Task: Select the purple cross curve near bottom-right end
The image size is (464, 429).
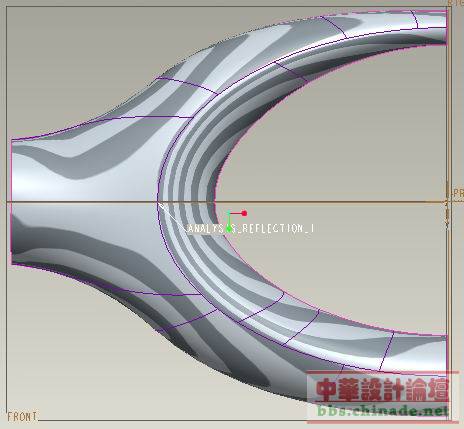Action: coord(387,351)
